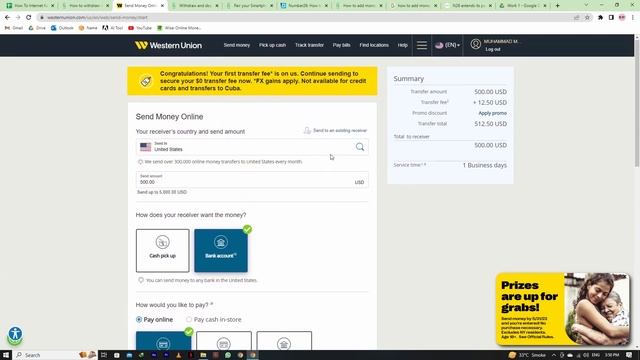Switch to the first browser tab

coord(29,6)
